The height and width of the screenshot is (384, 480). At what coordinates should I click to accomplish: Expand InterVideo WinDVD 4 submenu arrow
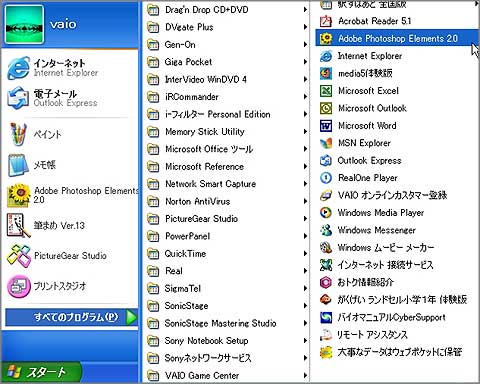(305, 79)
